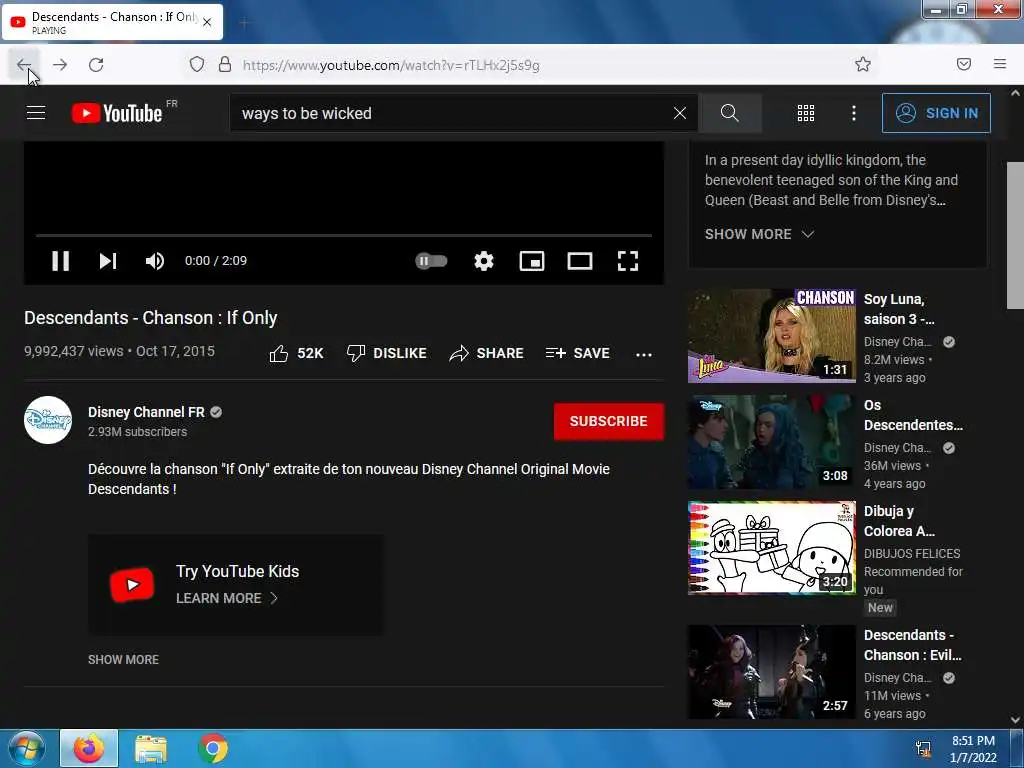
Task: Select the Descendants - Chanson tab
Action: tap(112, 22)
